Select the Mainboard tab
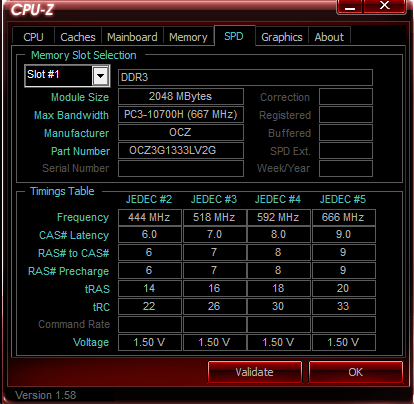The width and height of the screenshot is (414, 404). point(132,37)
